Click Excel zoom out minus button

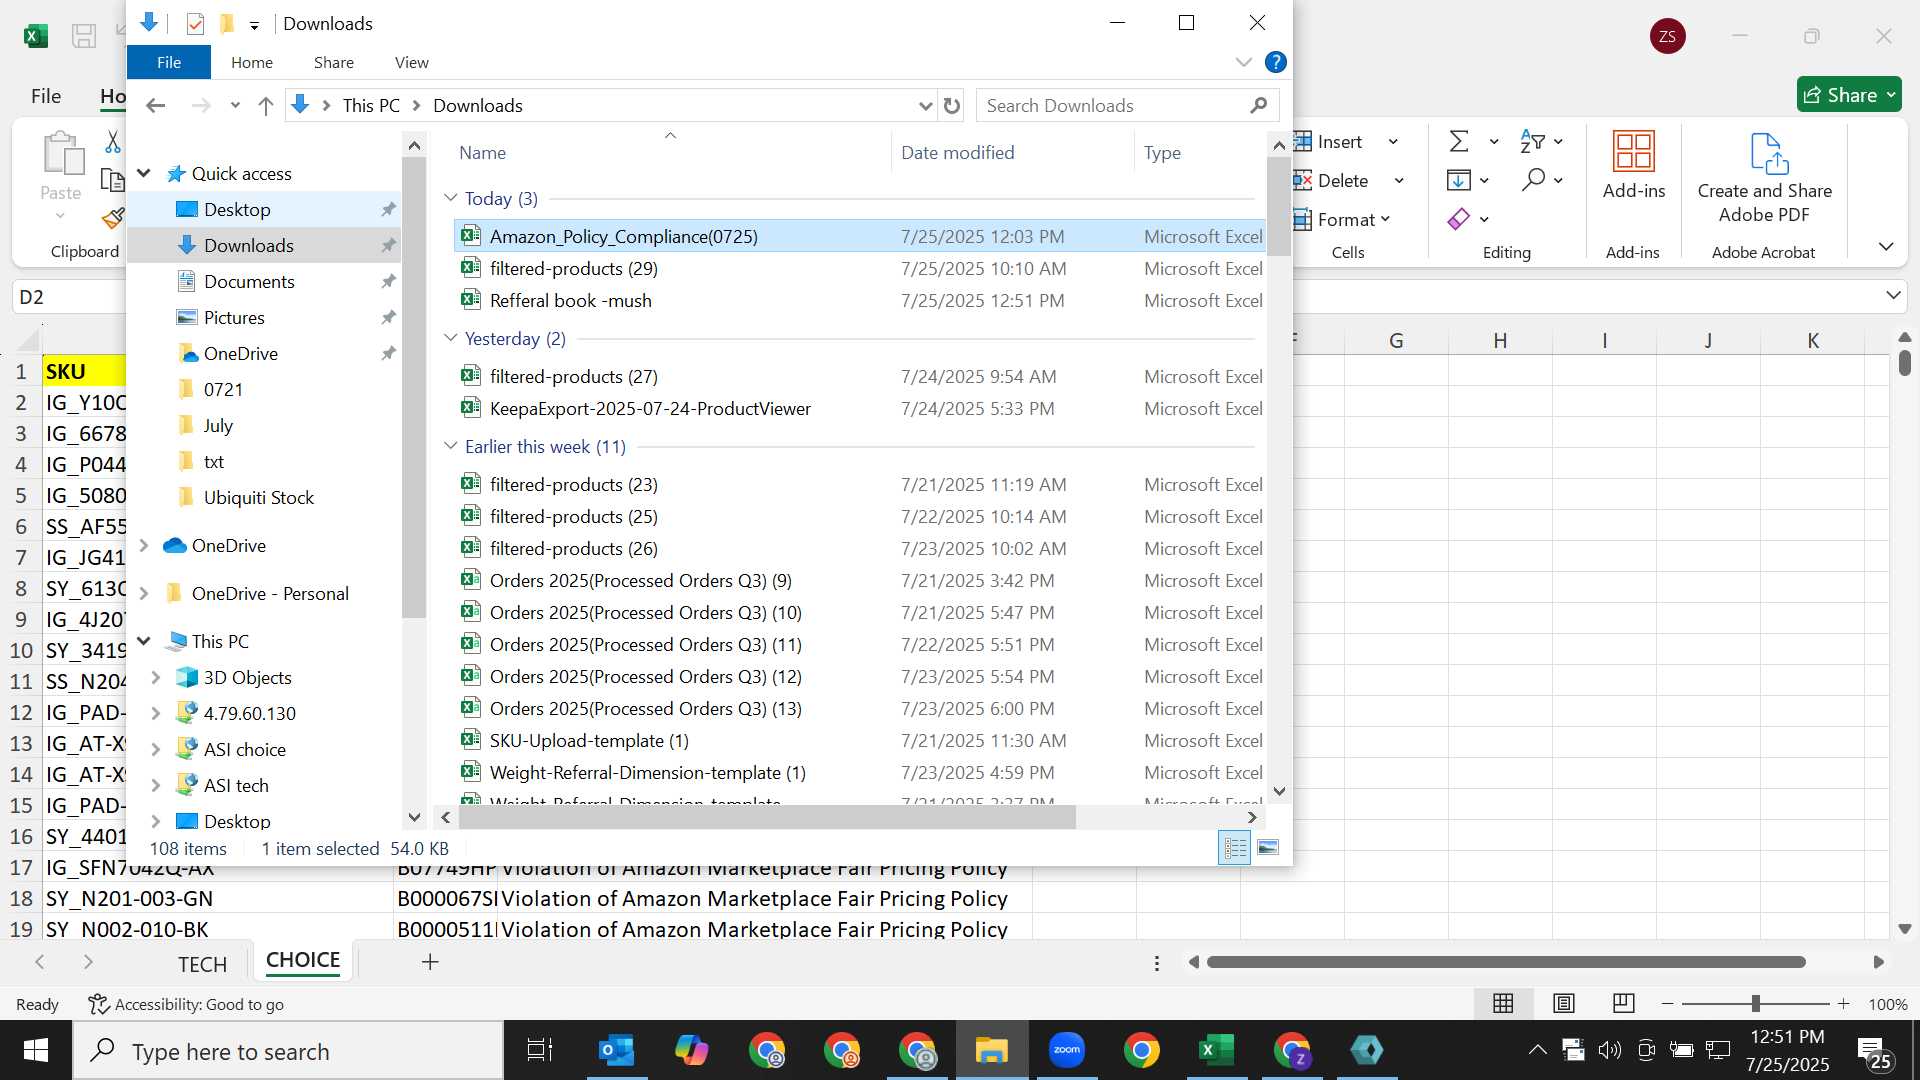pyautogui.click(x=1667, y=1003)
